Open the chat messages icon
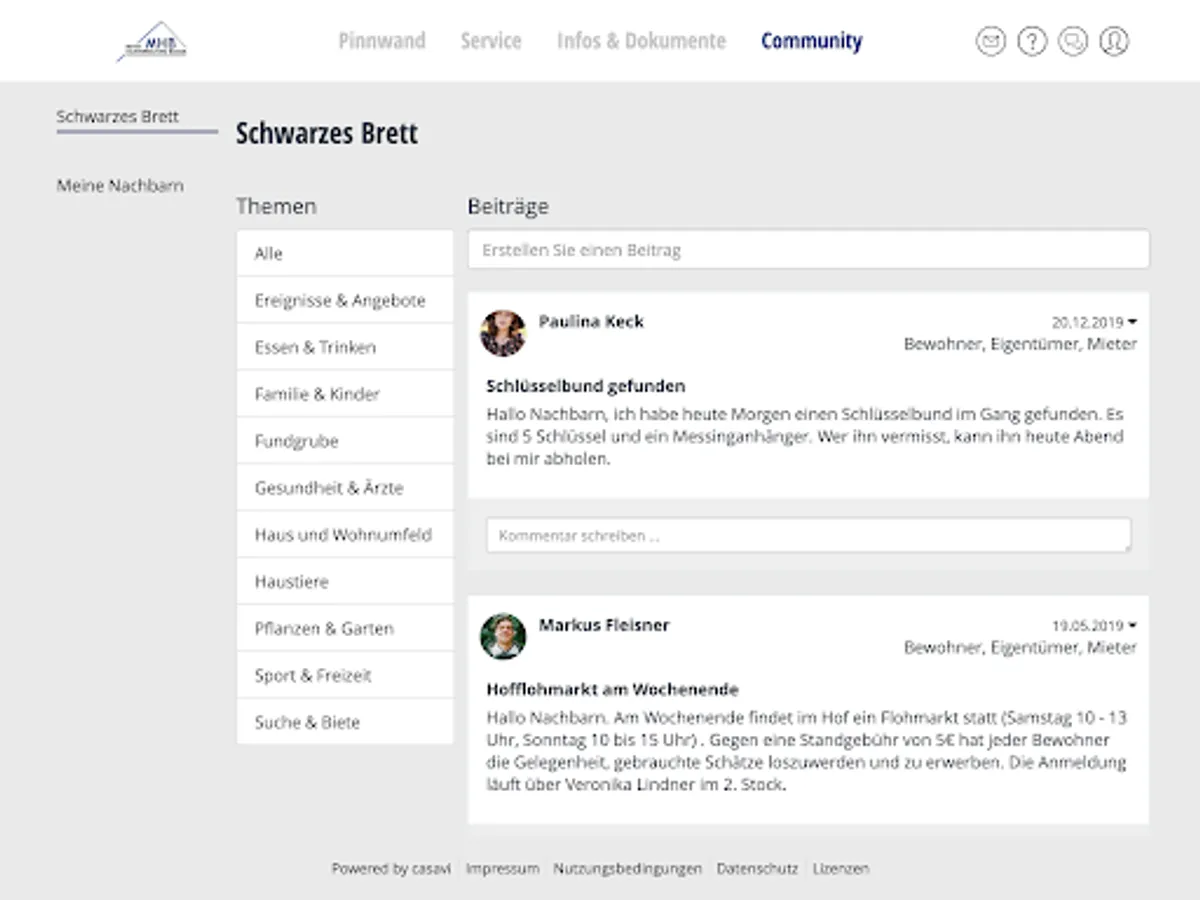 point(1073,41)
